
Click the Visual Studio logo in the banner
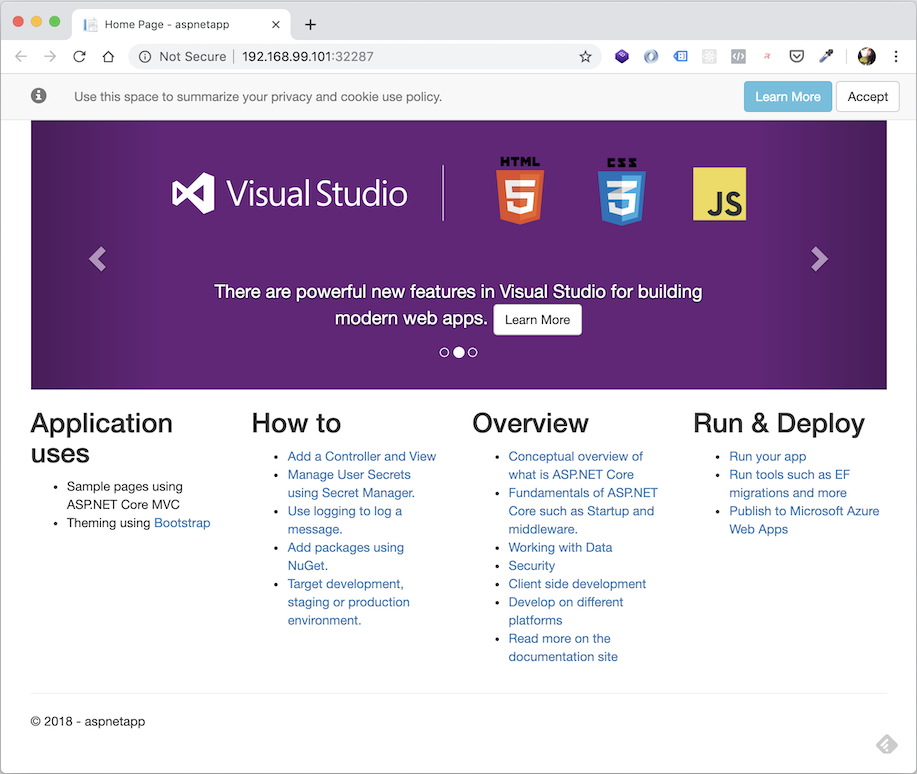coord(289,193)
